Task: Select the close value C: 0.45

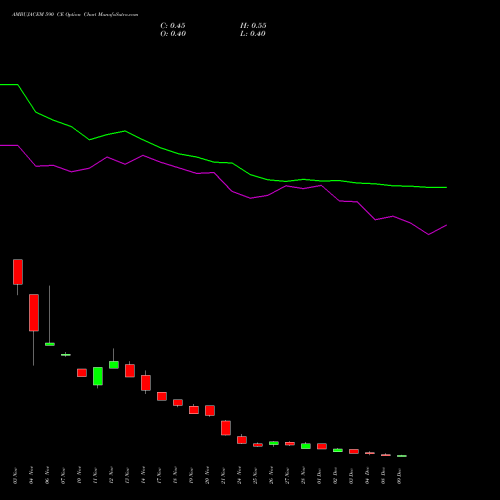Action: pyautogui.click(x=173, y=26)
